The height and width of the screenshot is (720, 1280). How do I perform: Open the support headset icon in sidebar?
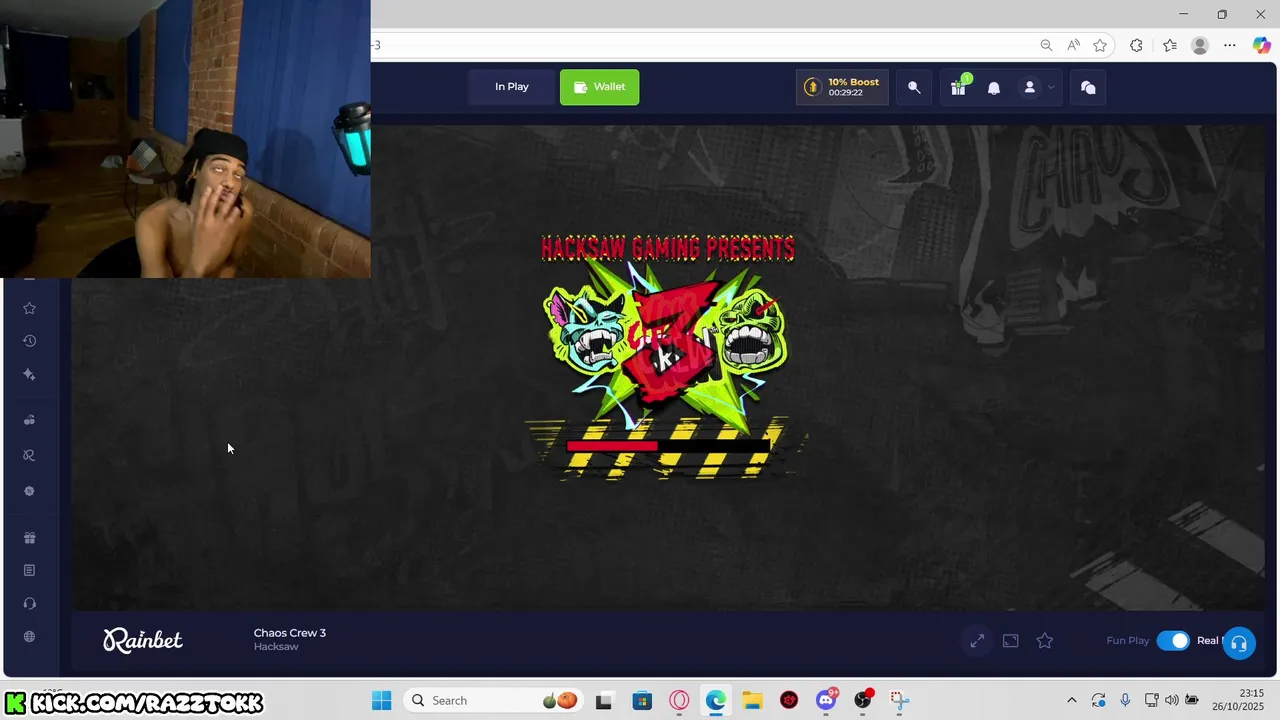point(29,603)
